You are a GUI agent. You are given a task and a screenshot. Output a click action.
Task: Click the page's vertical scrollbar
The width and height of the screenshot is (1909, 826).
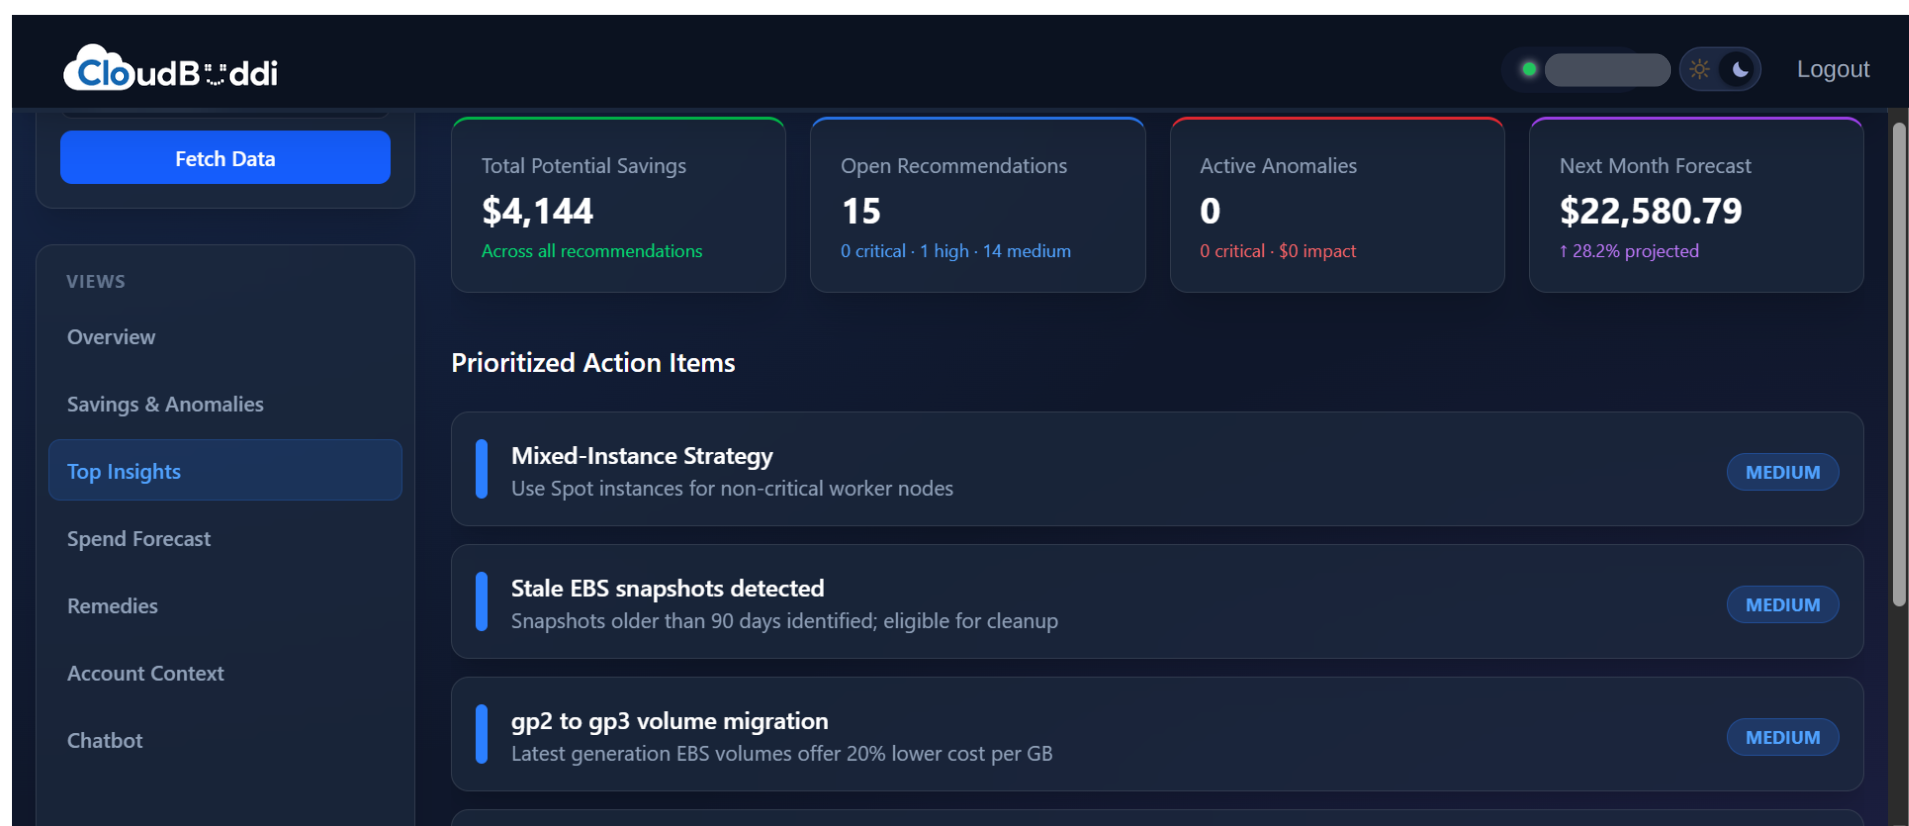(x=1899, y=365)
